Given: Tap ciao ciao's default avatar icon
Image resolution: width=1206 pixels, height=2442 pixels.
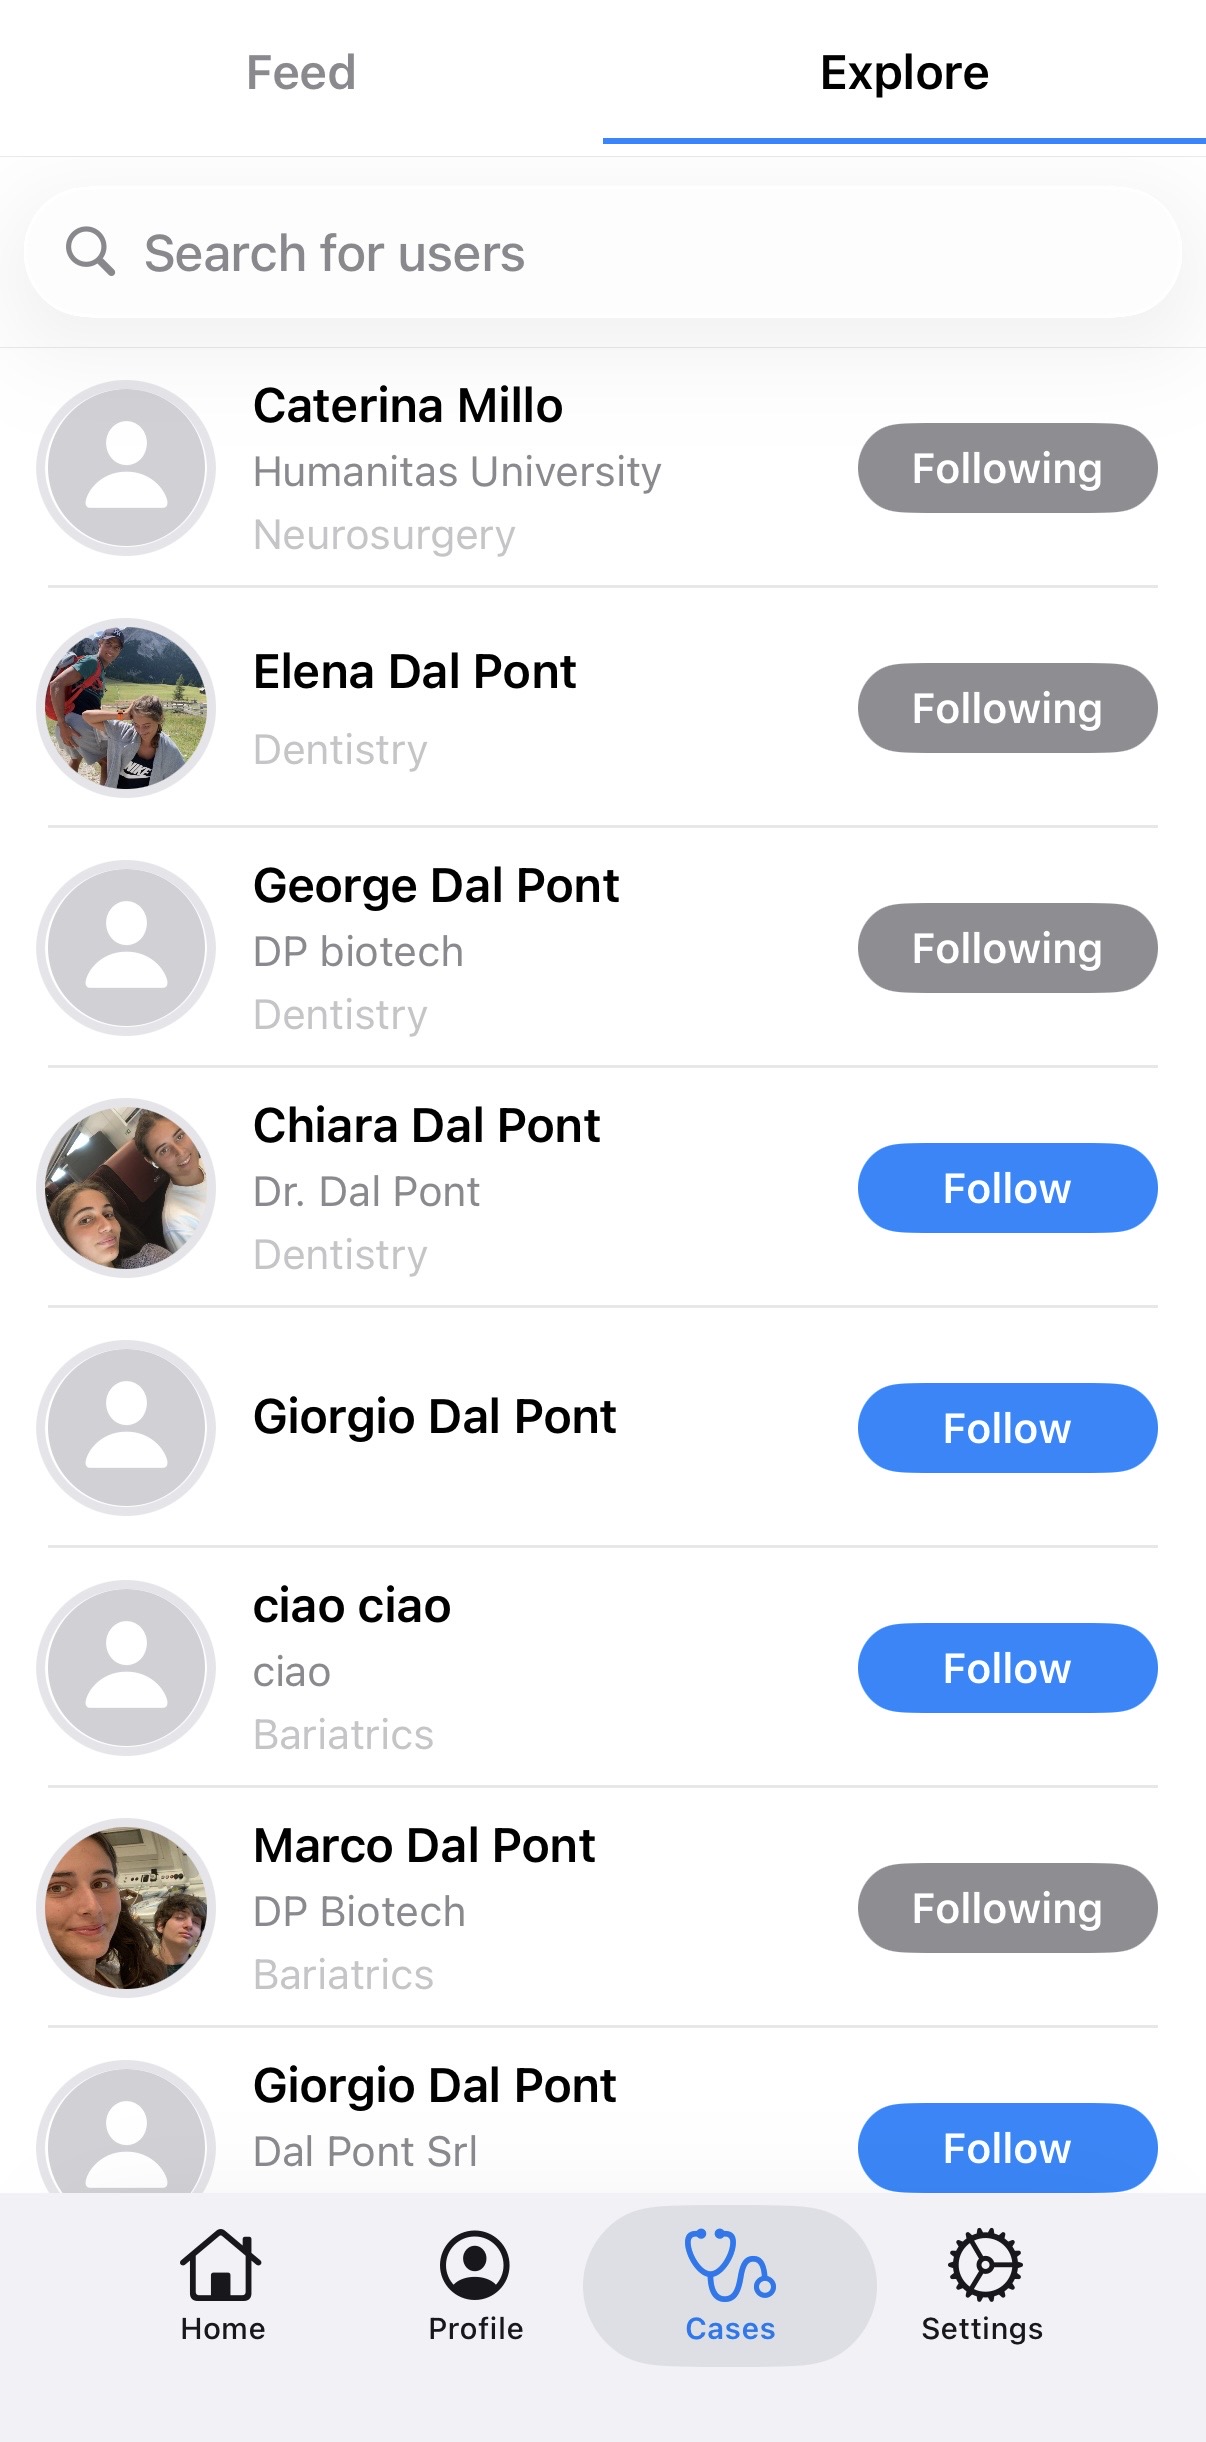Looking at the screenshot, I should point(126,1668).
